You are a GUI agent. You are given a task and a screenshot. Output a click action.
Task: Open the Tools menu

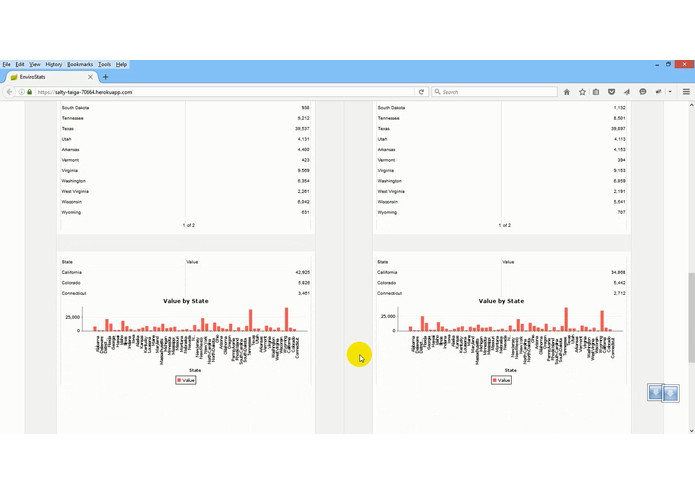pos(104,64)
